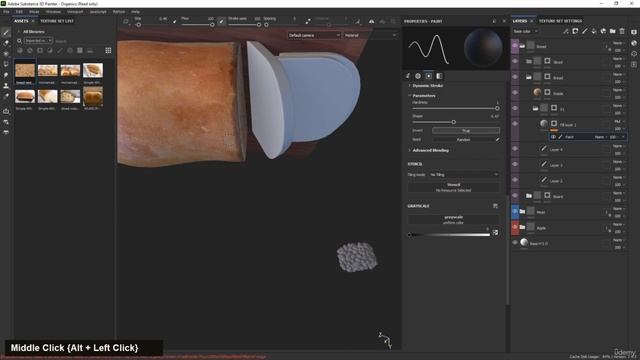Open the Edit menu

click(19, 12)
